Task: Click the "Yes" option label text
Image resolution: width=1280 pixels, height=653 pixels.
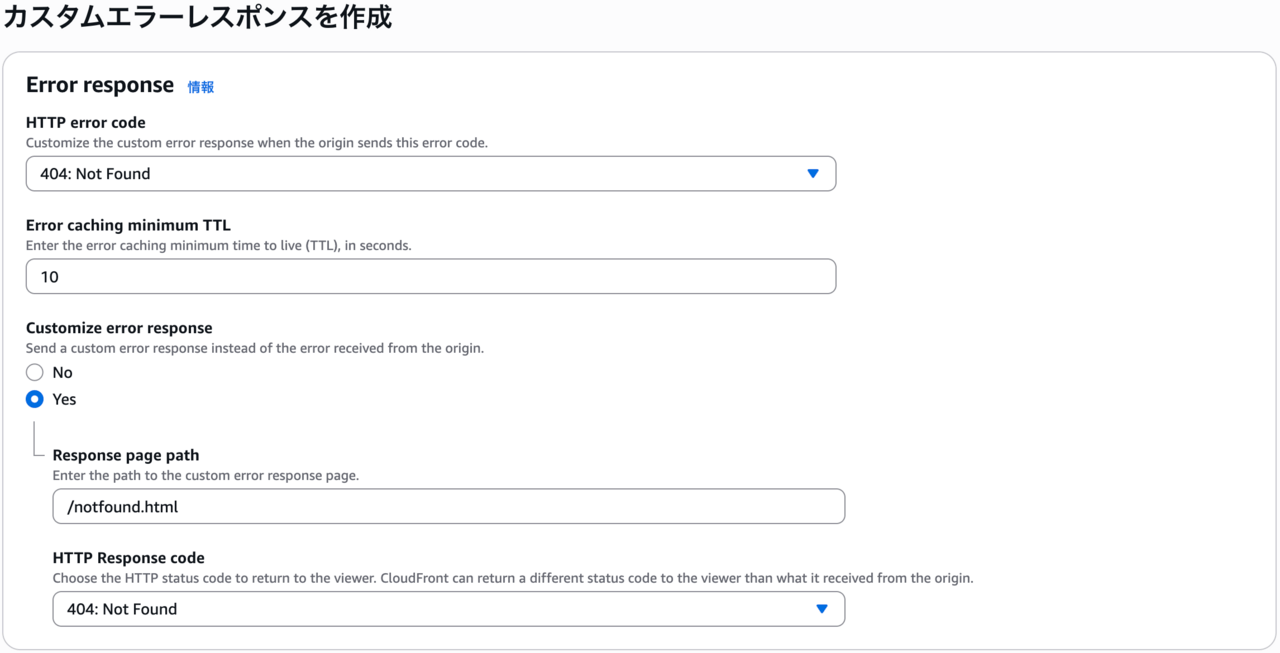Action: 64,399
